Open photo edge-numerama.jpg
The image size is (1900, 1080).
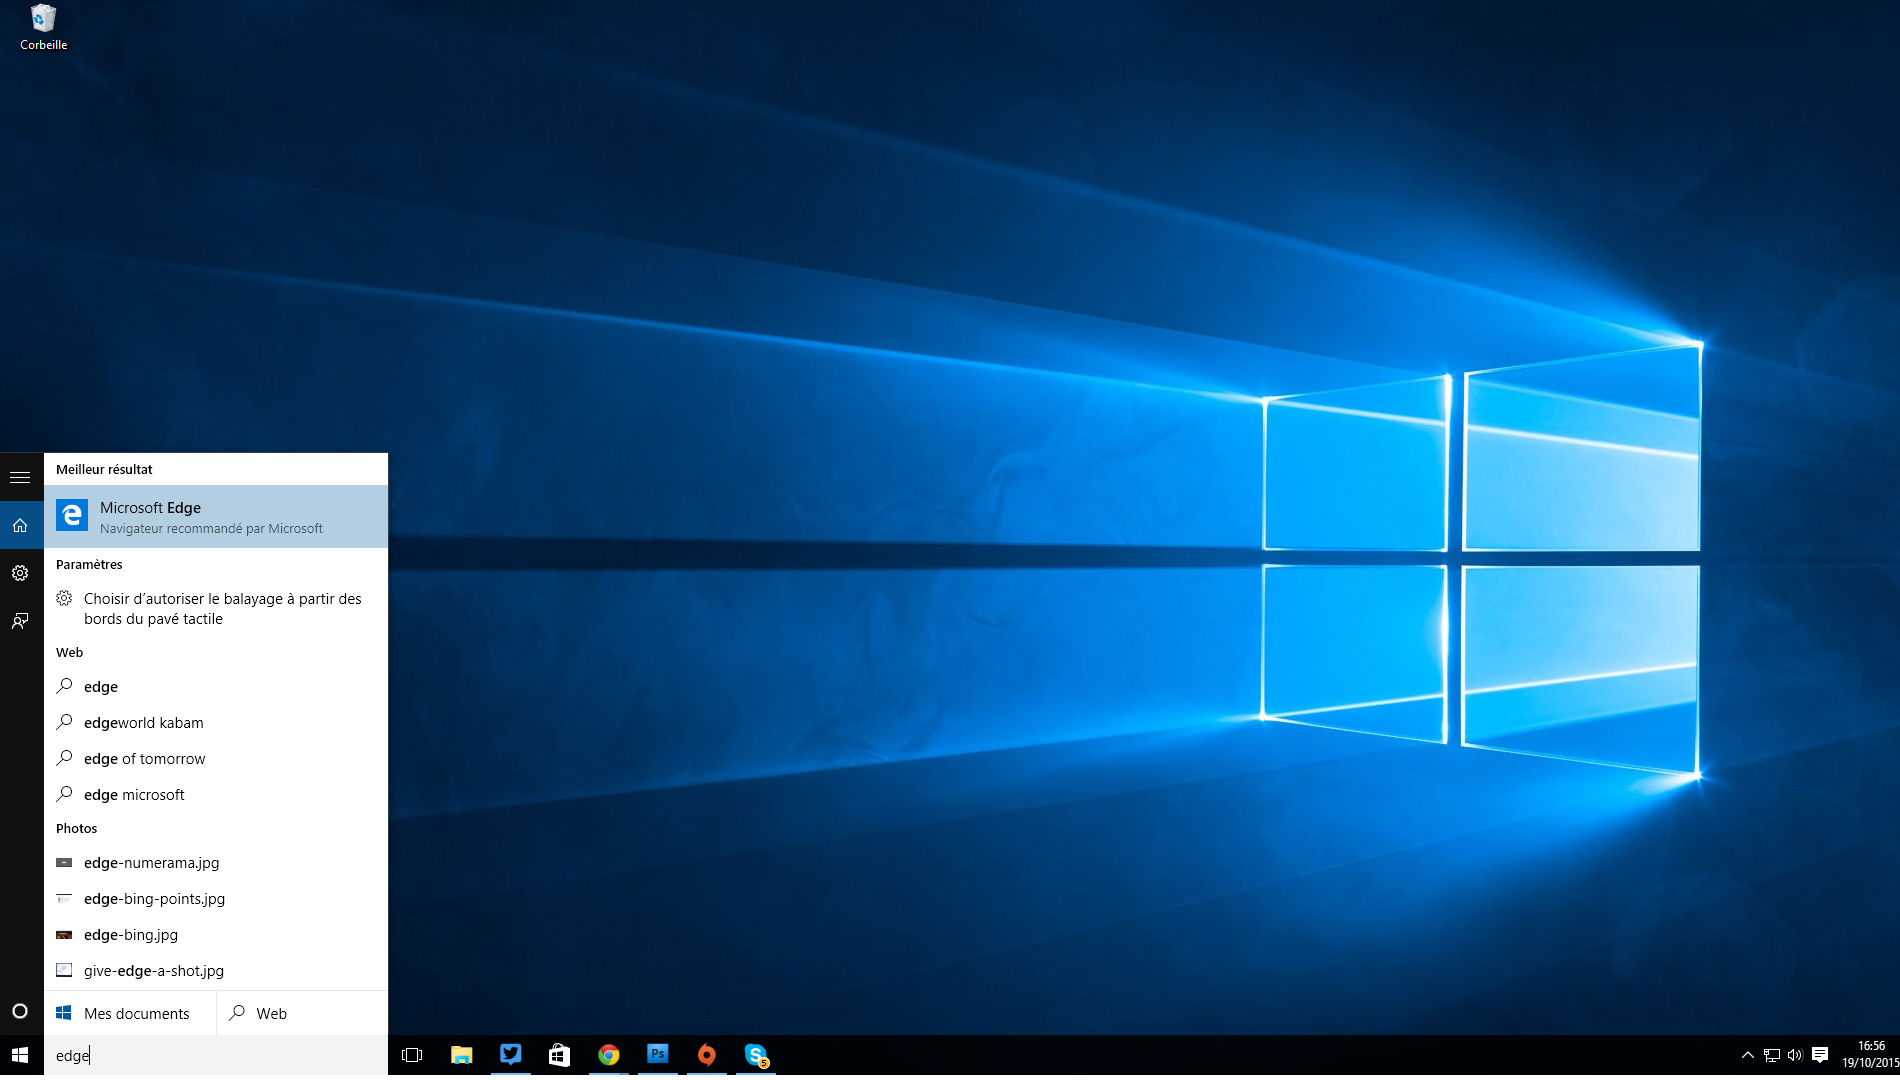pos(216,862)
